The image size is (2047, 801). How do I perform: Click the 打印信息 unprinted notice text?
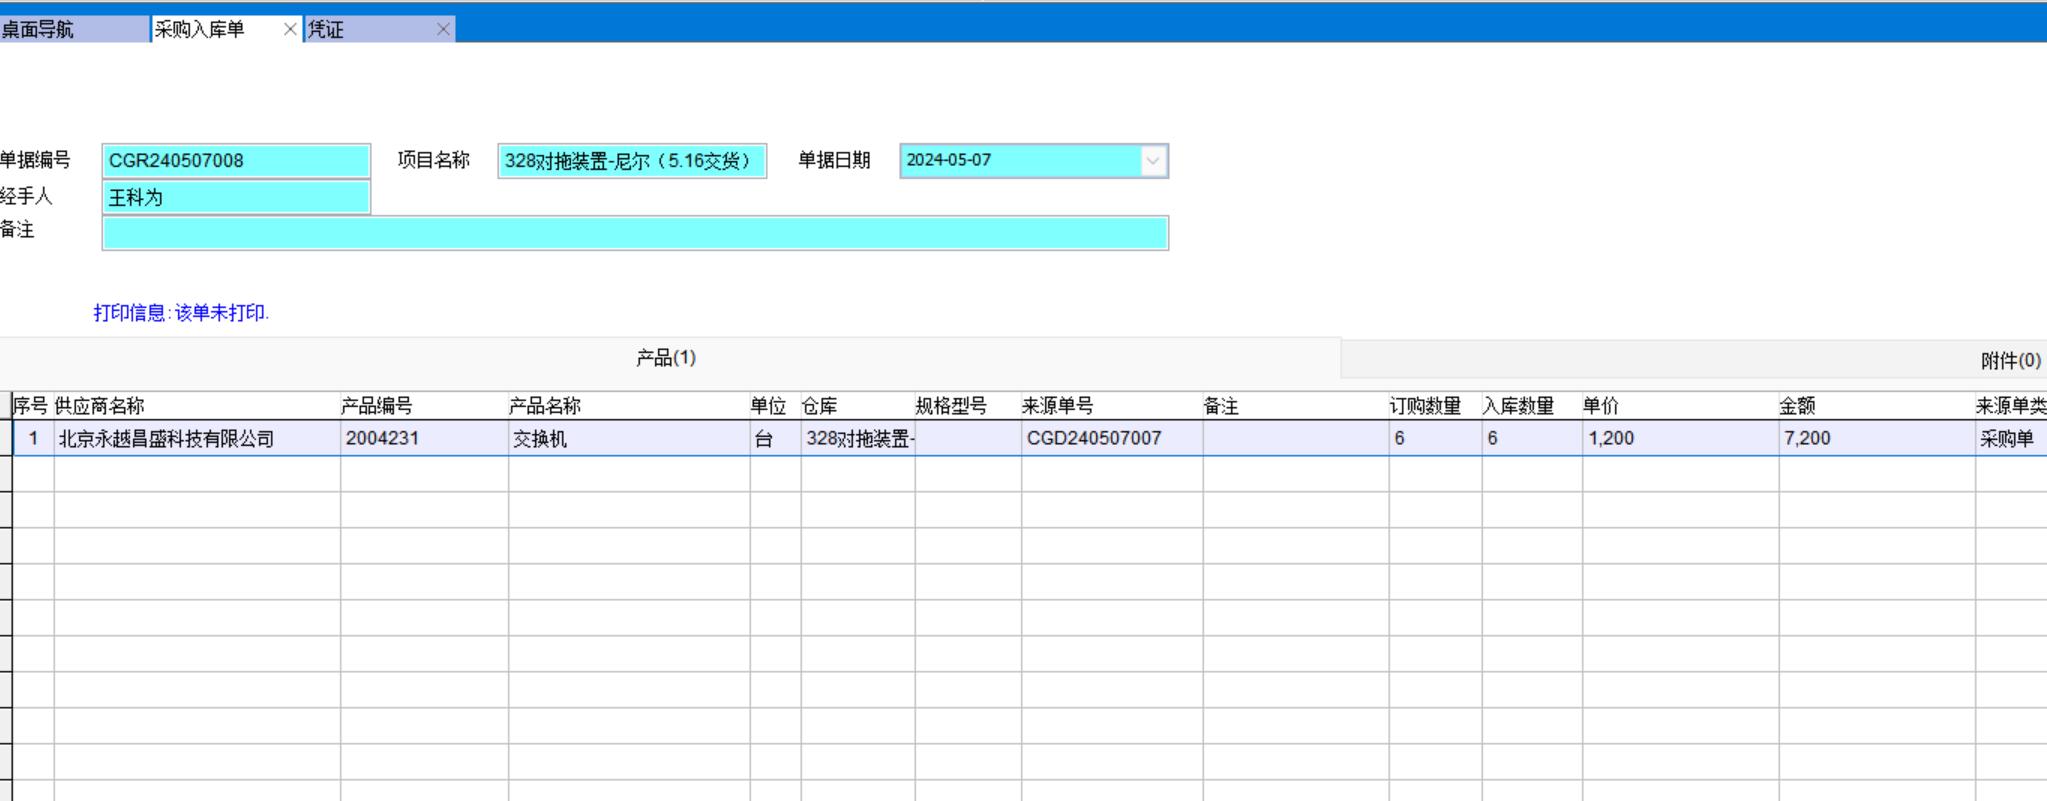(x=181, y=313)
